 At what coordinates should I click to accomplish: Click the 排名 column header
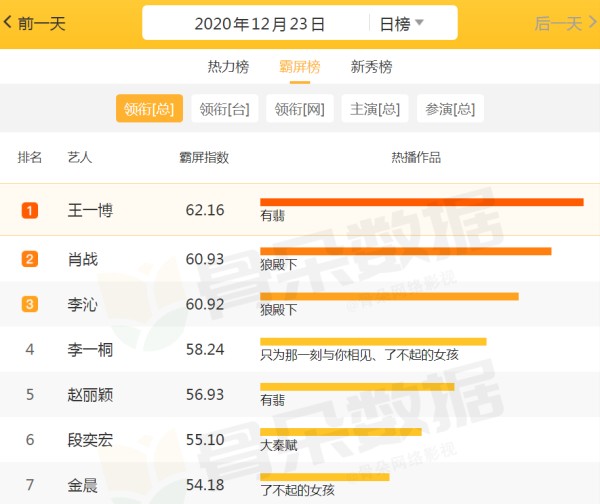[30, 157]
